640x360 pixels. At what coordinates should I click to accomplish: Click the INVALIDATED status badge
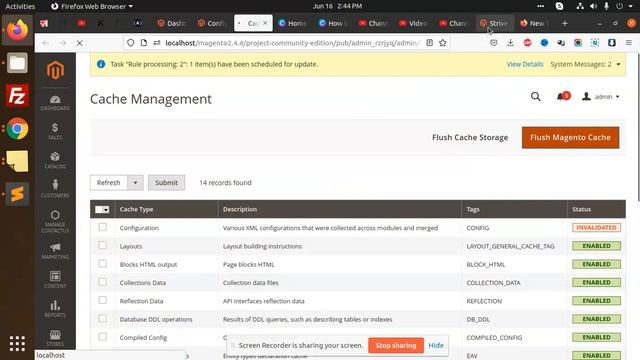click(x=596, y=227)
